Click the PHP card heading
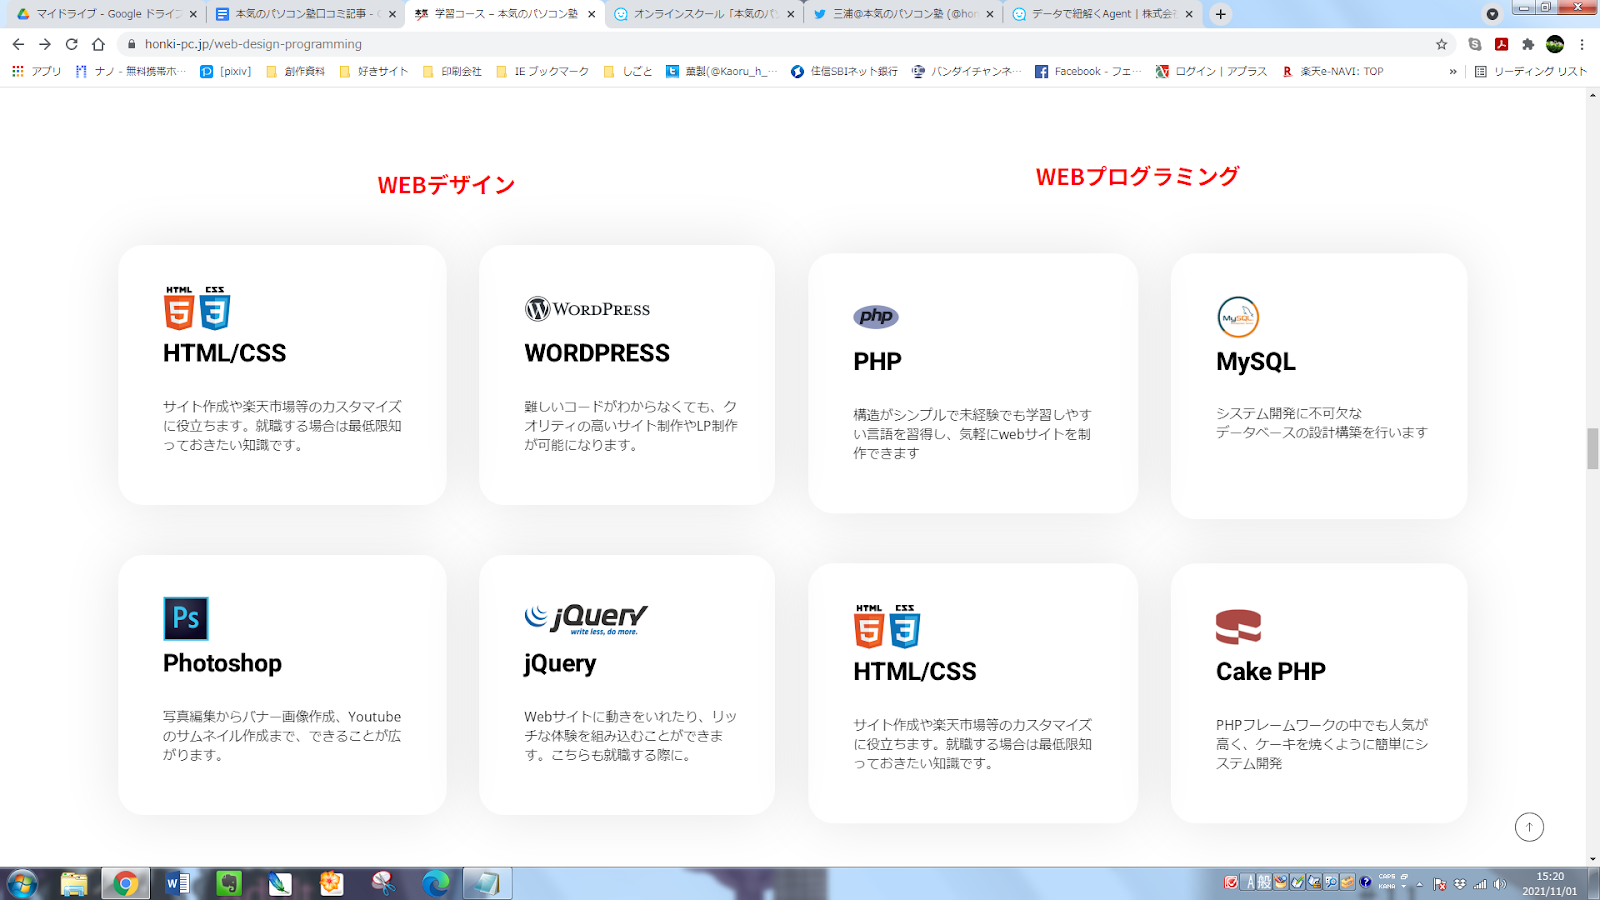Screen dimensions: 1600x900 (x=877, y=361)
